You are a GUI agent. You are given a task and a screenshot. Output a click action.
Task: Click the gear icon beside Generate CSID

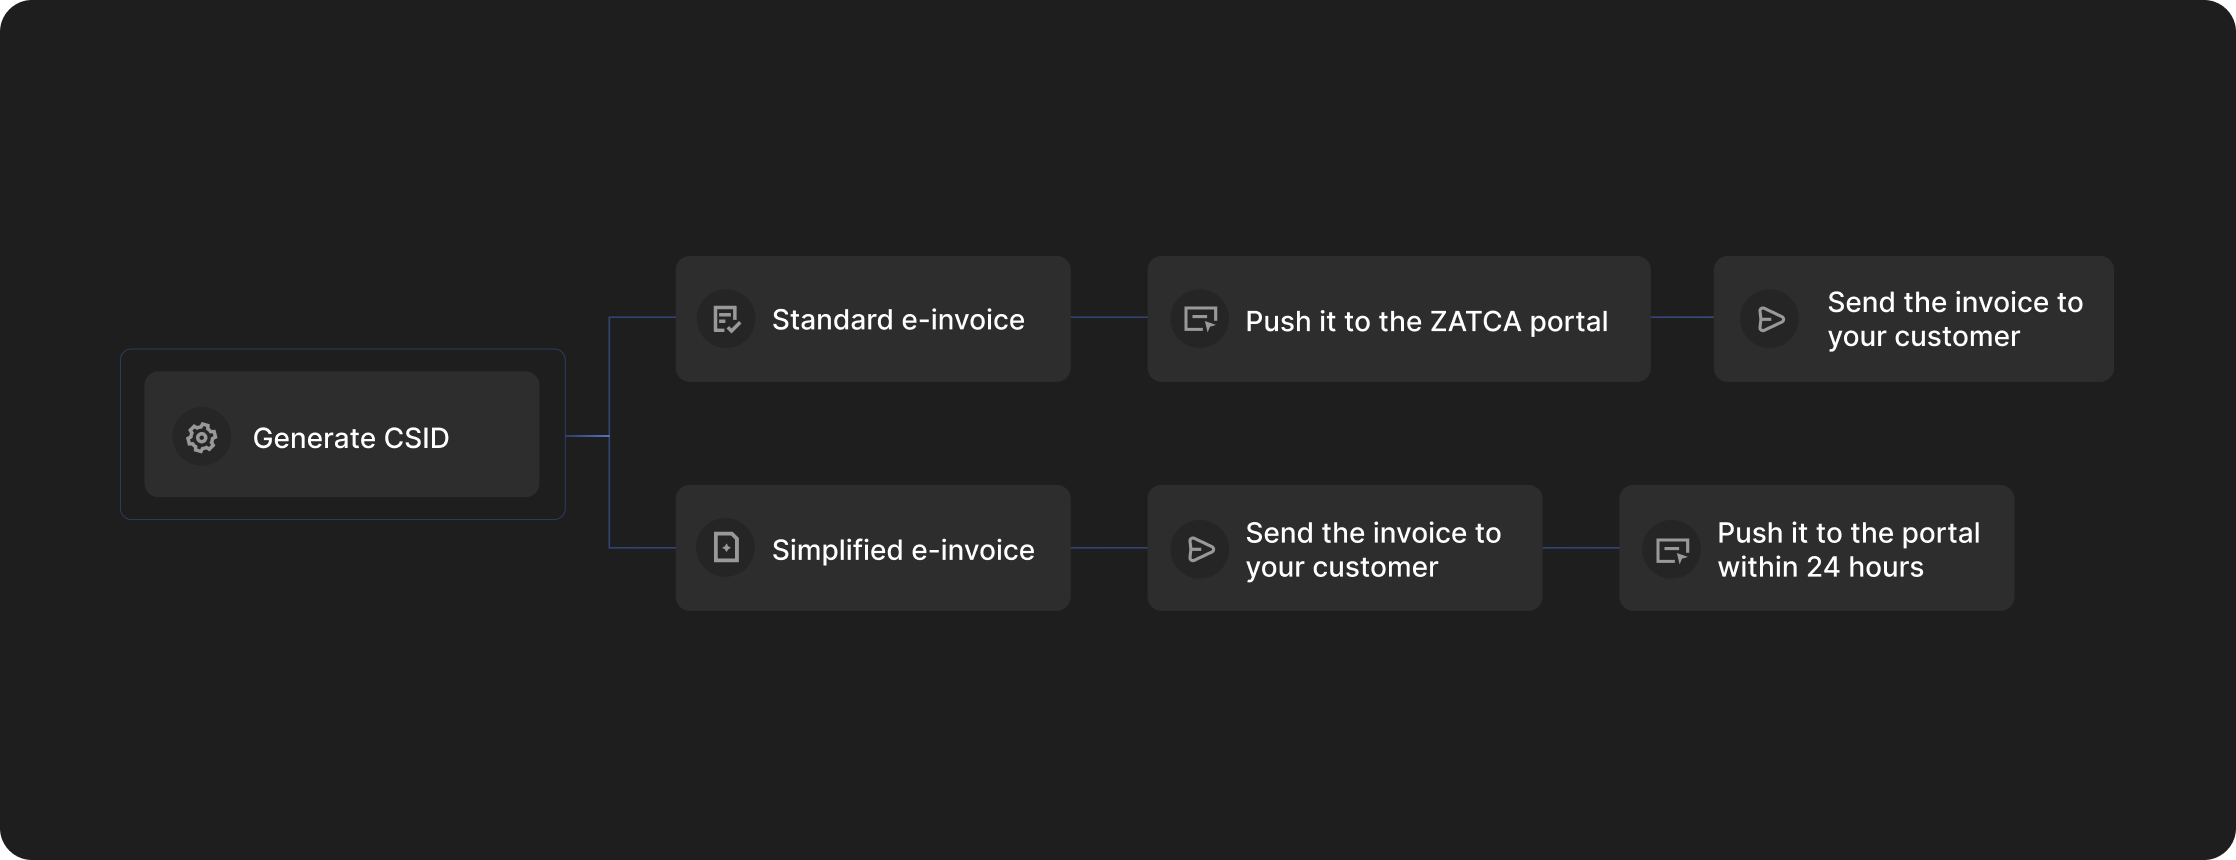[x=201, y=437]
